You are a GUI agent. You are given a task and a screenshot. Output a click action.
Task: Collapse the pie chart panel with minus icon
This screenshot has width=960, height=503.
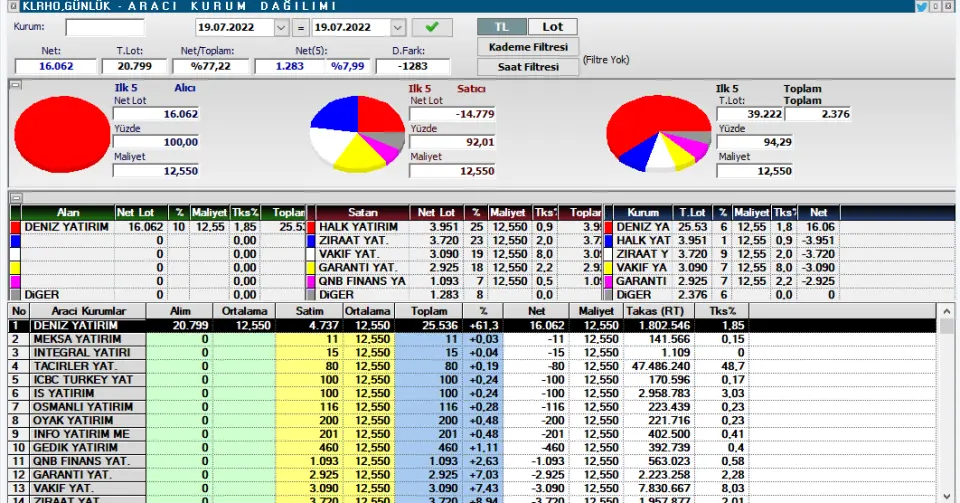(x=14, y=86)
